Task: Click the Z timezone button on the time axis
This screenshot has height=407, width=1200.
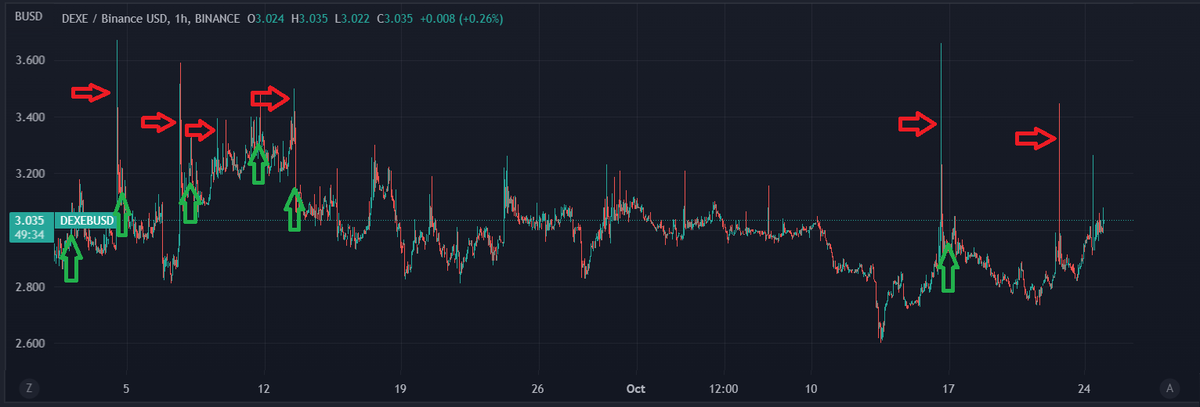Action: click(x=30, y=387)
